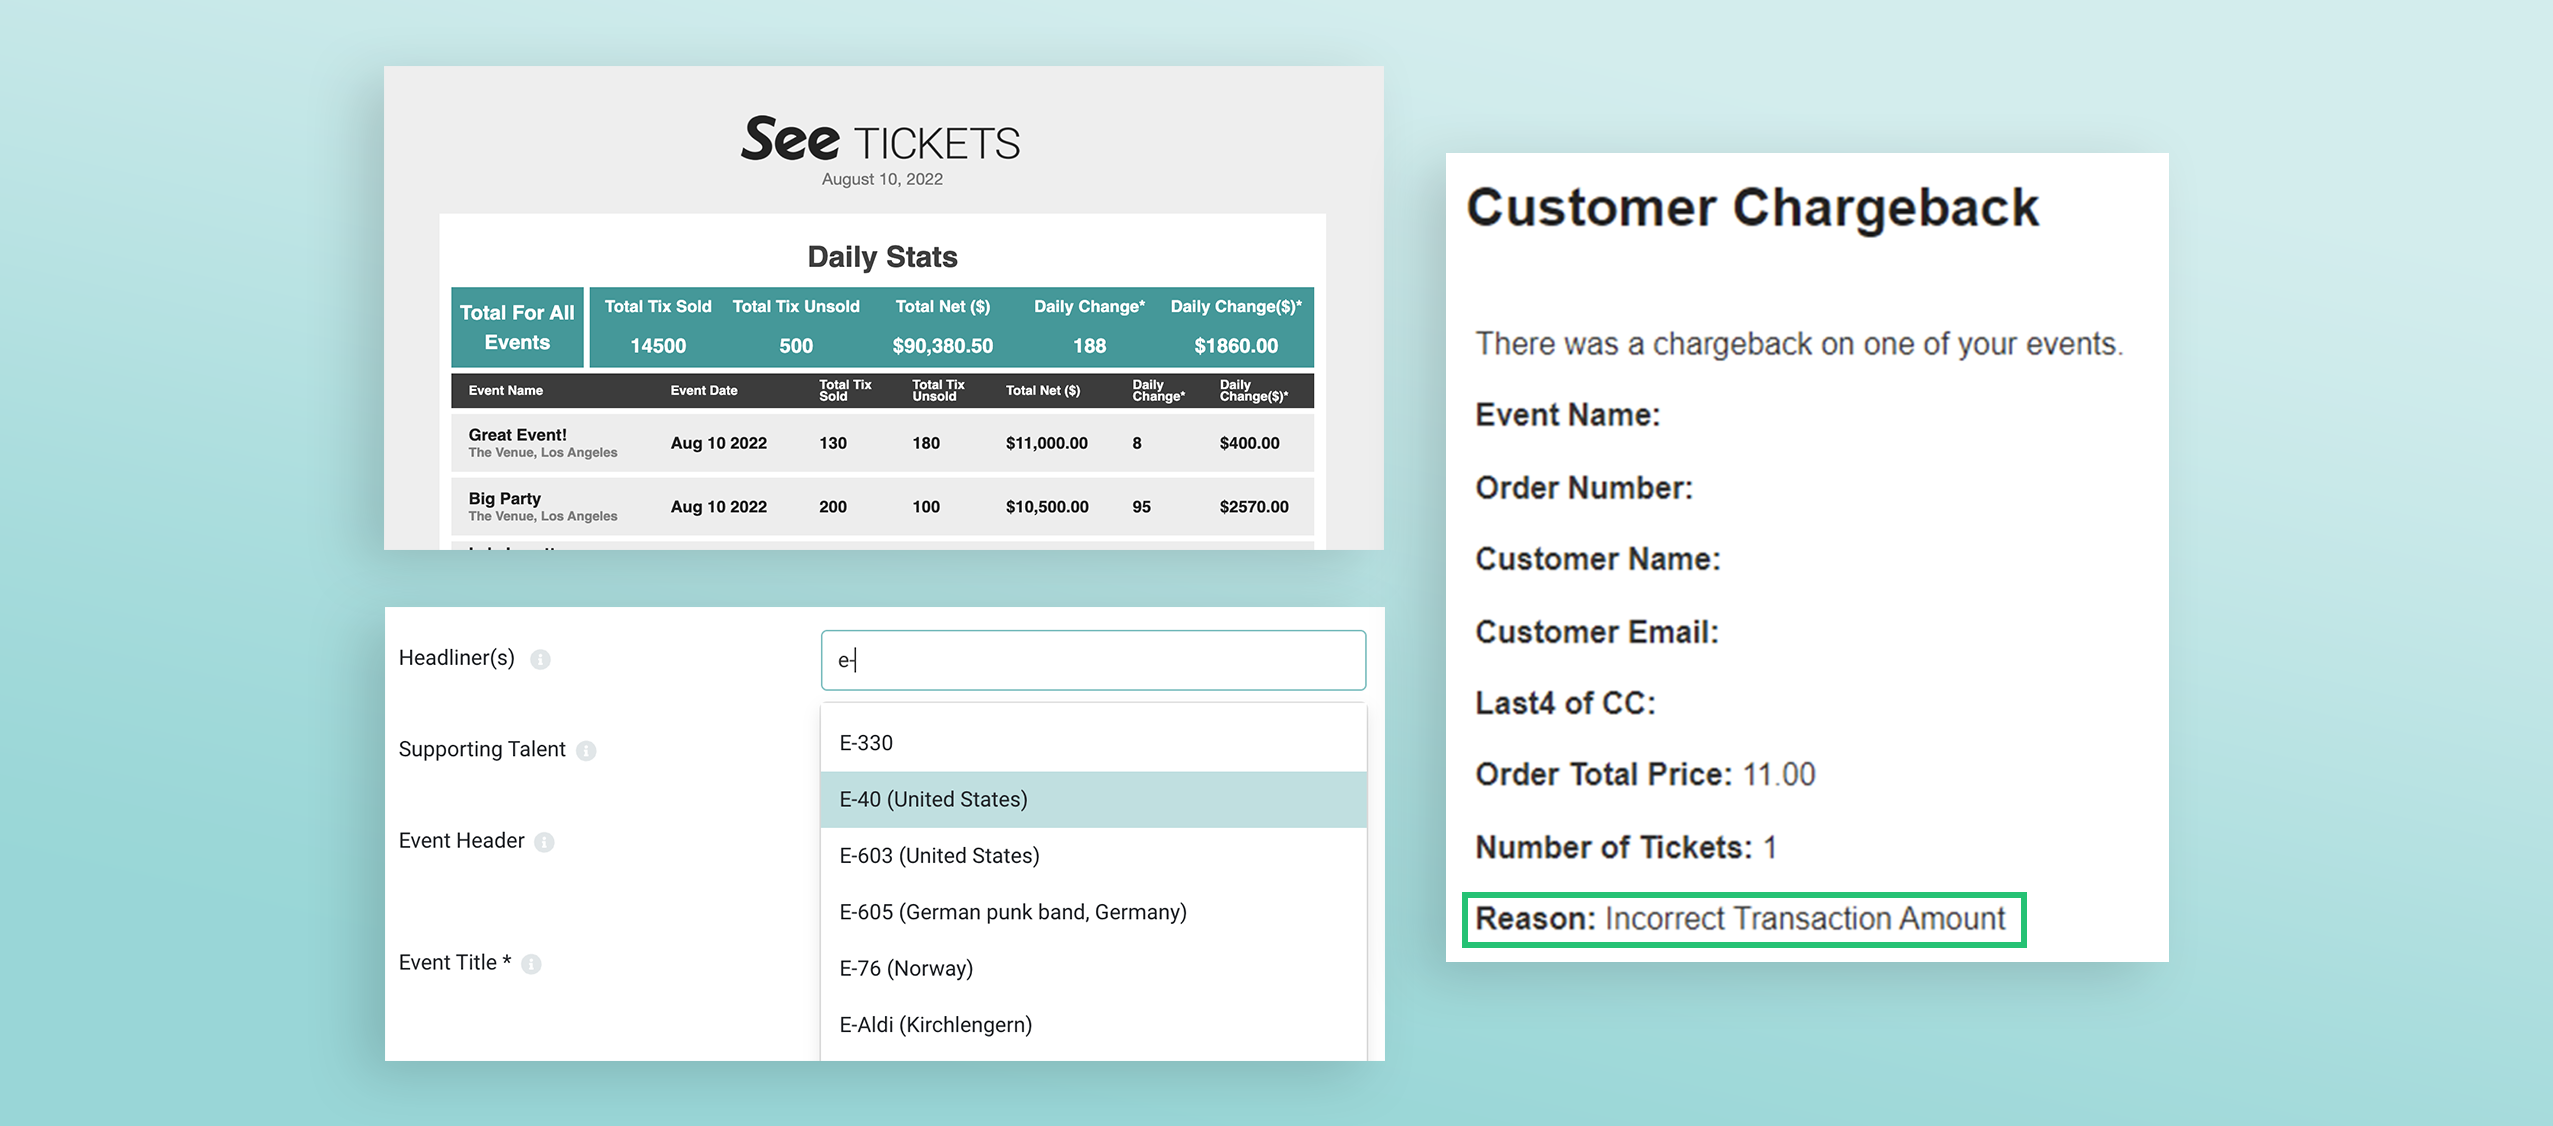Click the Event Date column header
This screenshot has height=1126, width=2553.
click(704, 391)
